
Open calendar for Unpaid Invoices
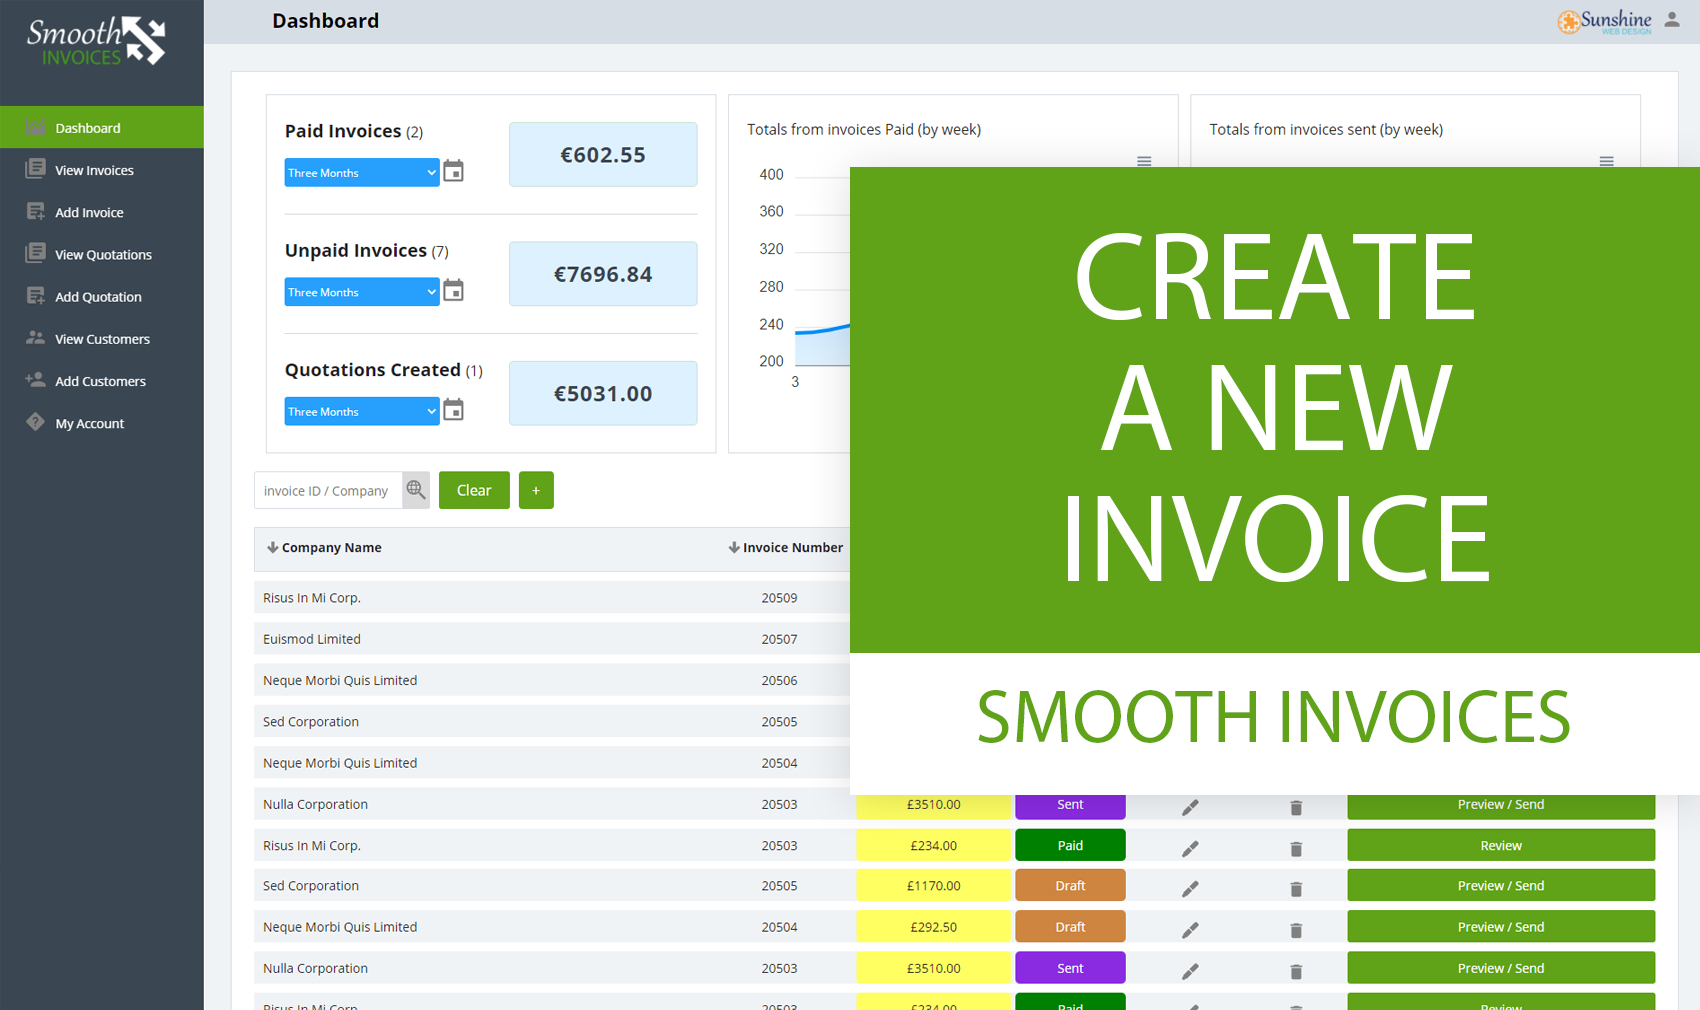click(453, 290)
